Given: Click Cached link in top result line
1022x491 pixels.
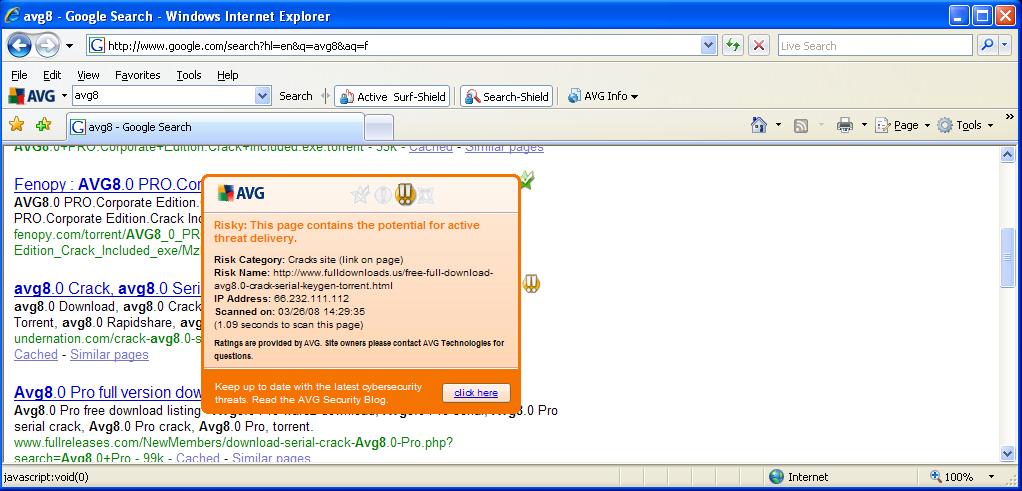Looking at the screenshot, I should [431, 148].
